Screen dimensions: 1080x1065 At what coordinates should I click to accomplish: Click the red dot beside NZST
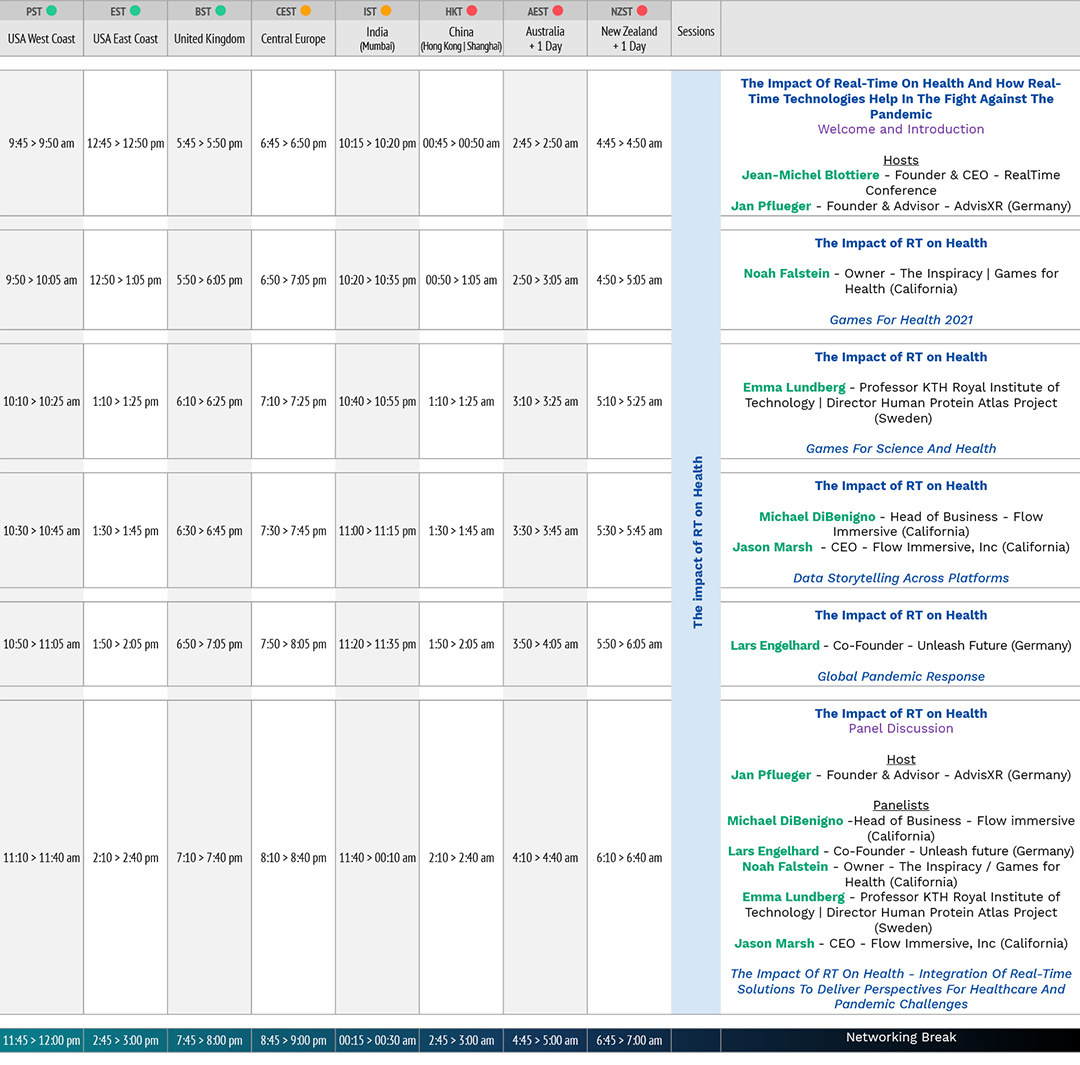click(642, 10)
